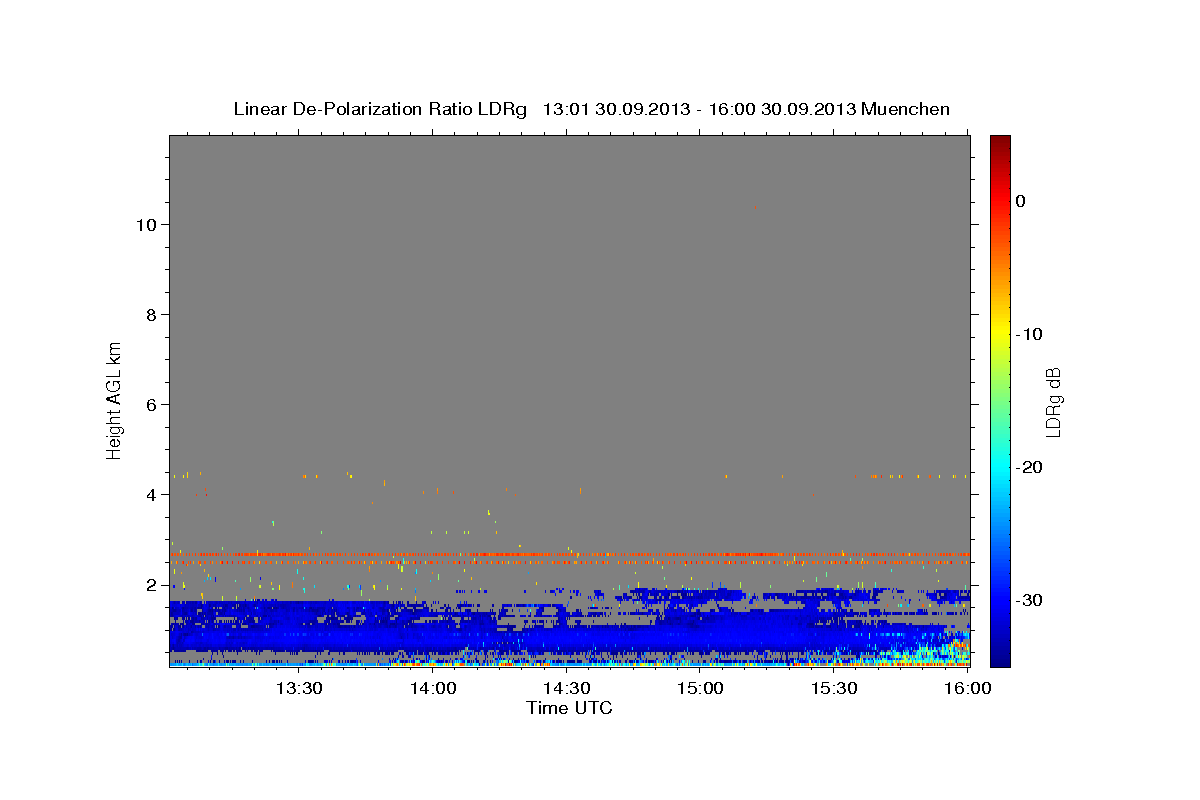Click the 14:00 time tick label

coord(432,688)
